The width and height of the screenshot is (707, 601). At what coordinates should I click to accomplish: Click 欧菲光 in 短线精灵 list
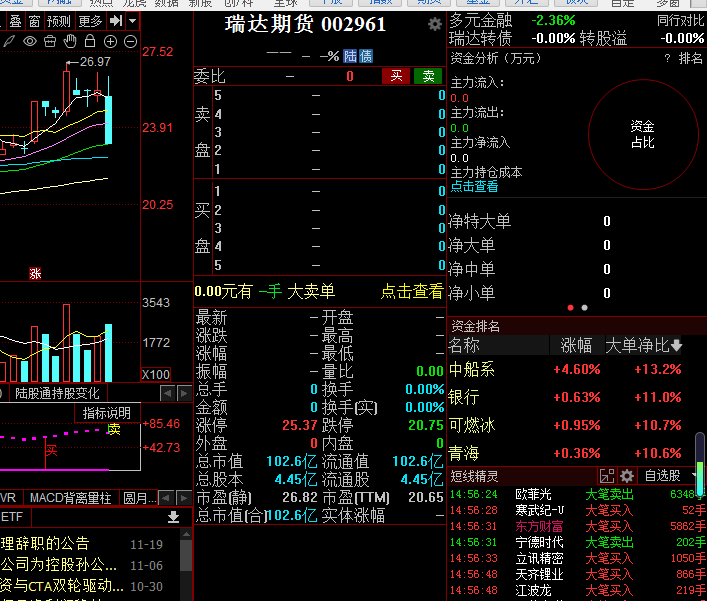[x=533, y=494]
